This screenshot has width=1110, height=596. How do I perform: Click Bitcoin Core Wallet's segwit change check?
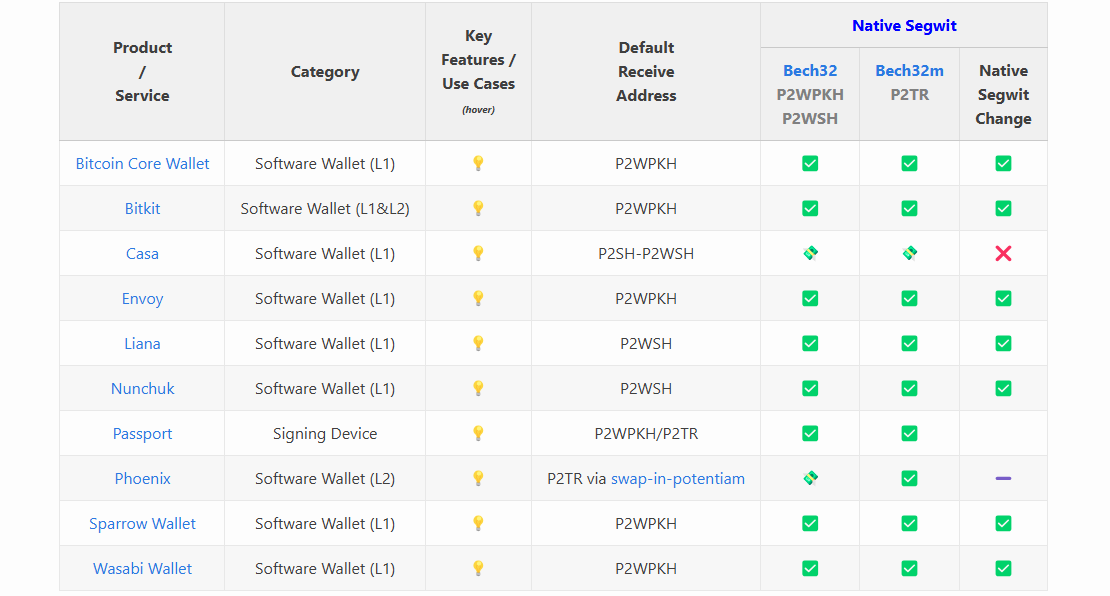coord(1003,164)
